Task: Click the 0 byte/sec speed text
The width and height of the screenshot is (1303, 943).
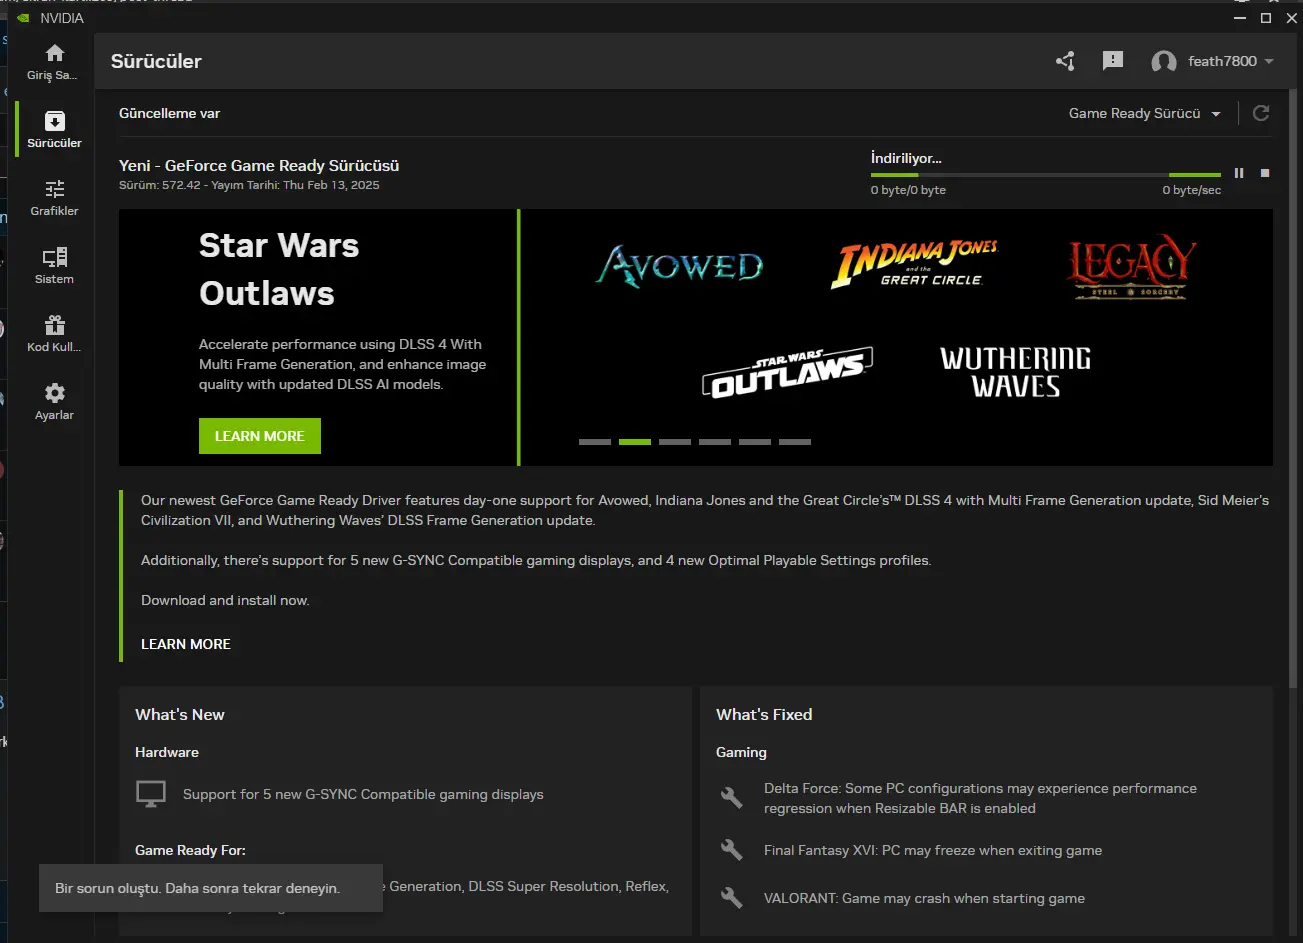Action: pyautogui.click(x=1192, y=190)
